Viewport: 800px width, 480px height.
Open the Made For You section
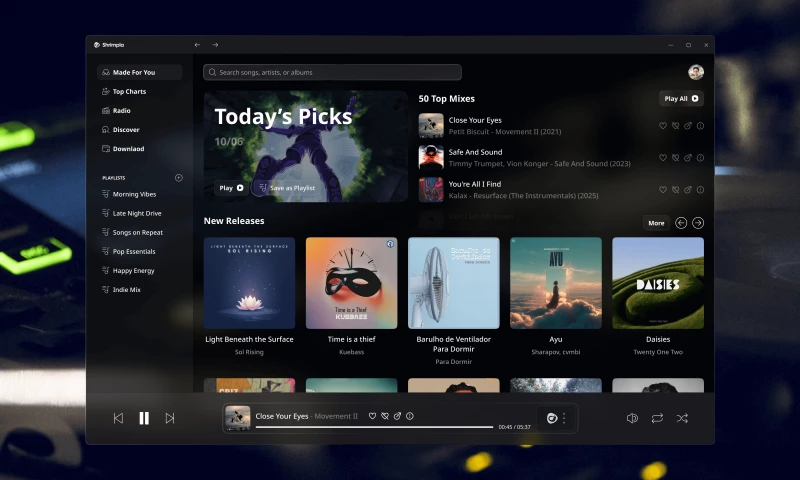click(x=139, y=72)
